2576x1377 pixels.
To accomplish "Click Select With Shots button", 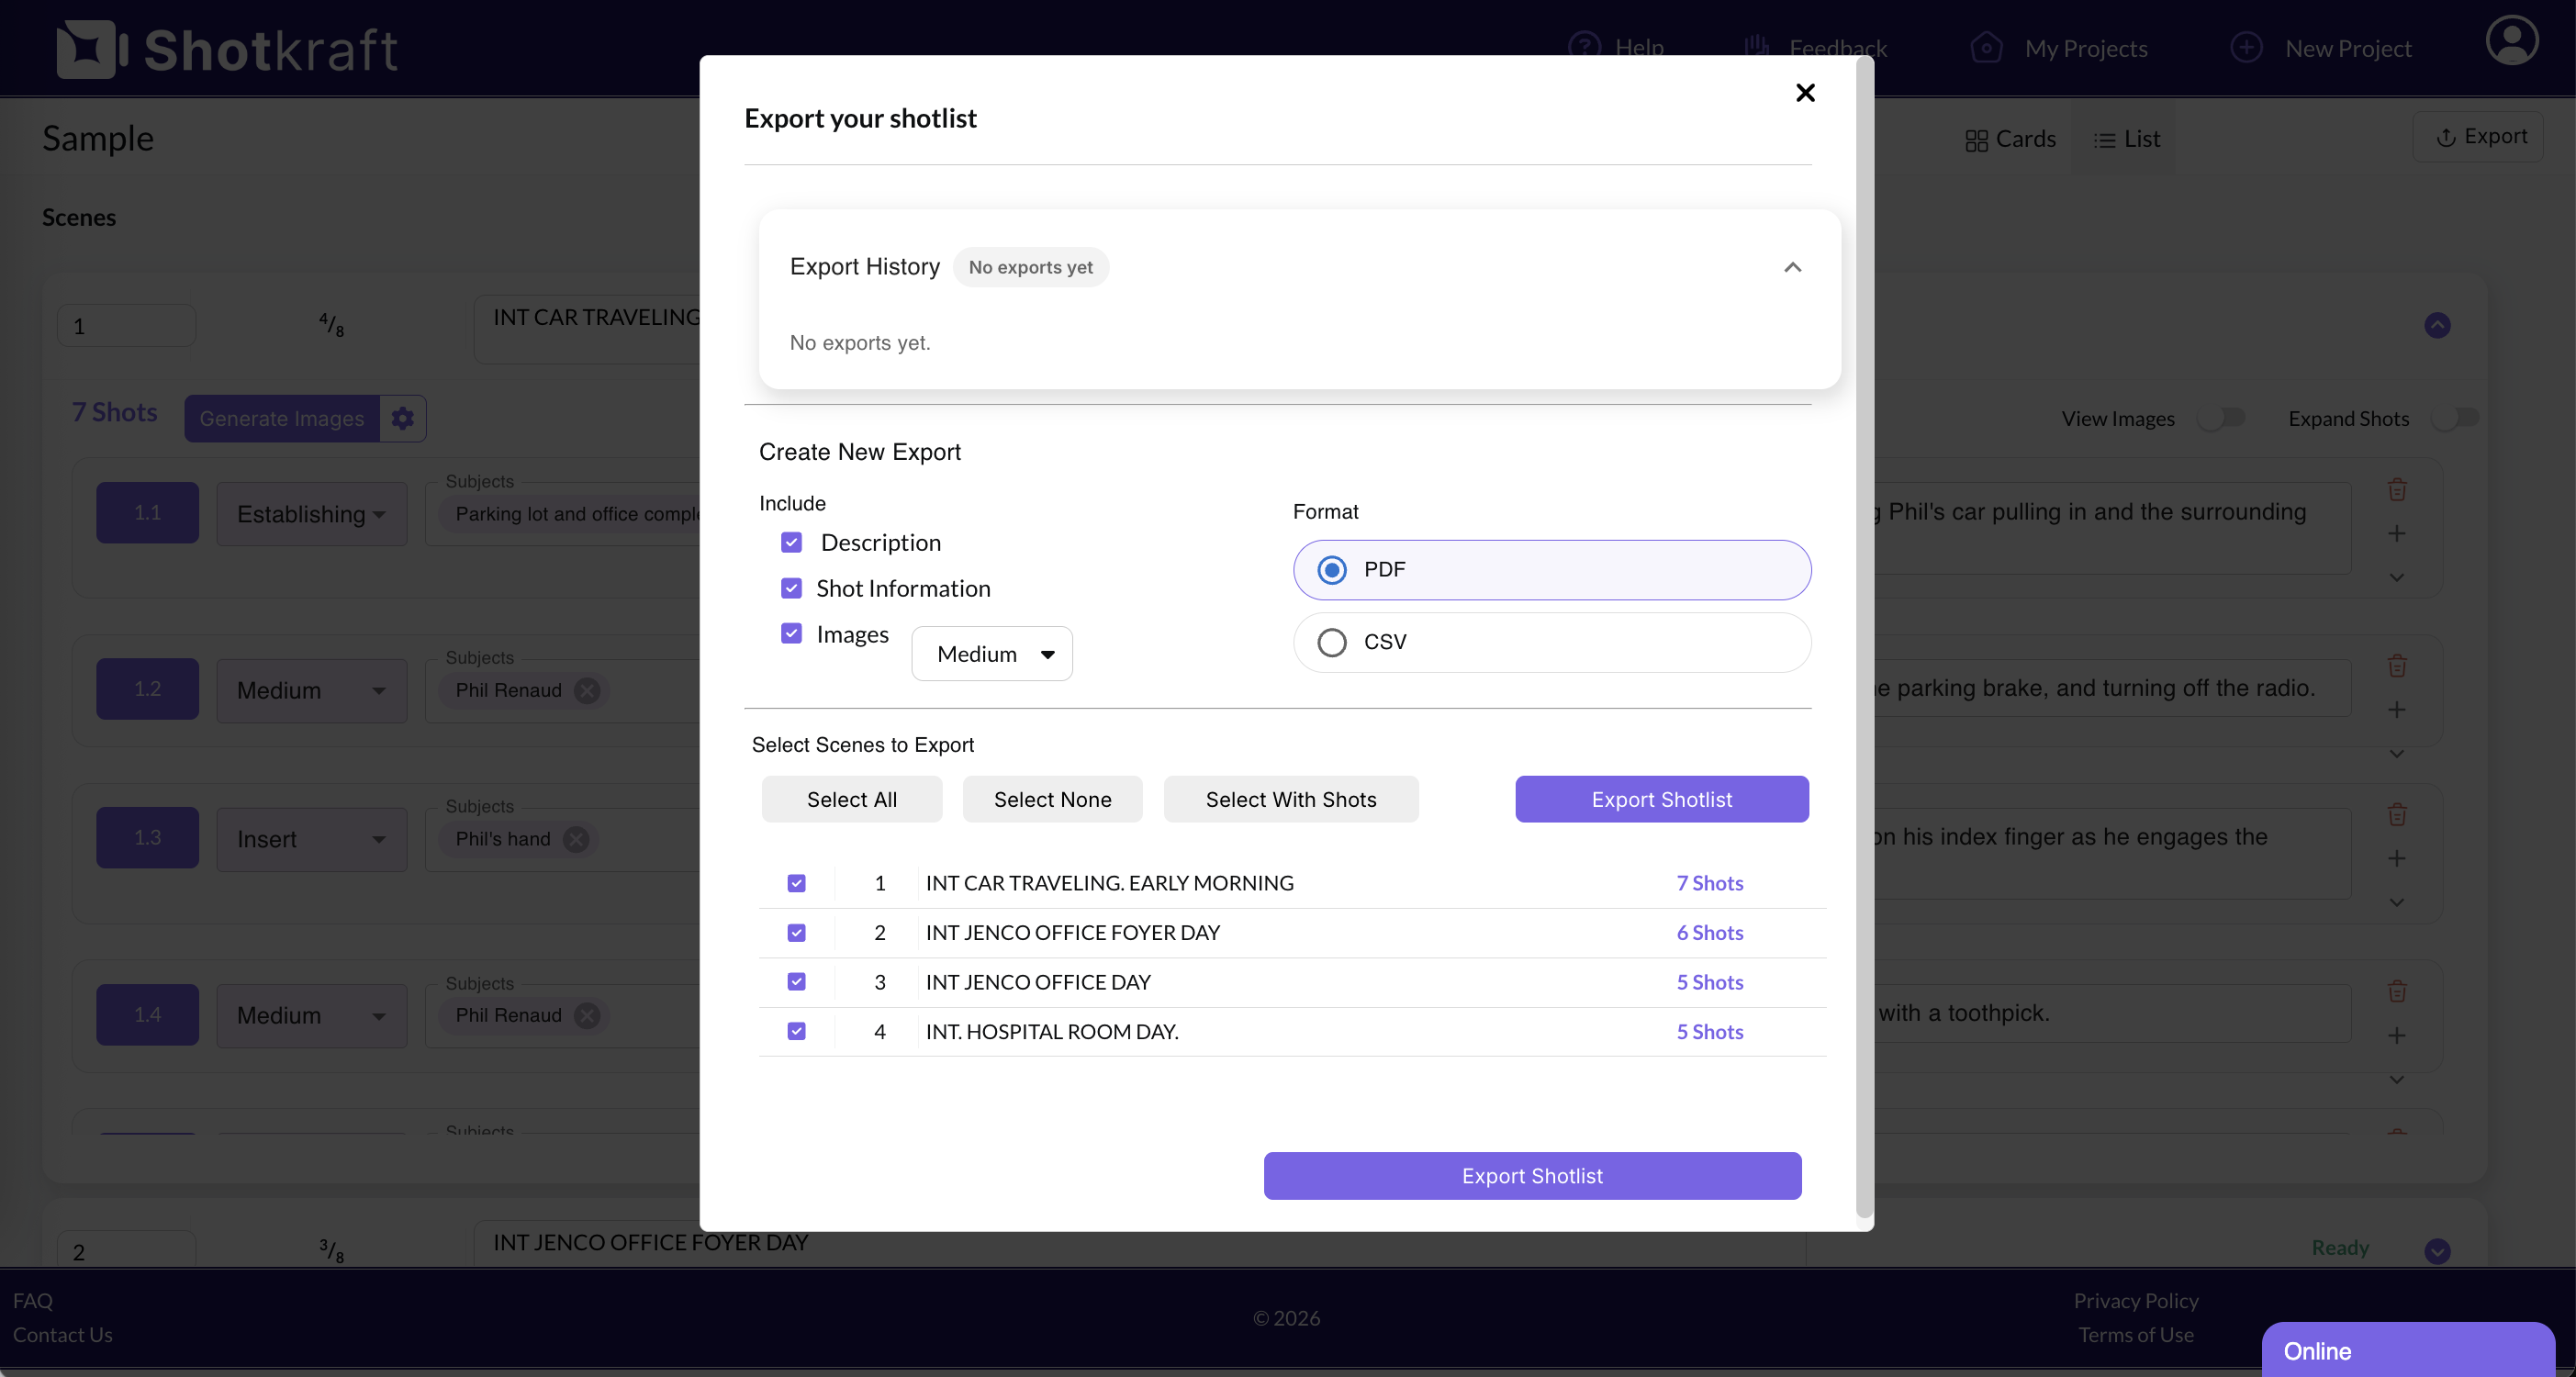I will [x=1290, y=800].
